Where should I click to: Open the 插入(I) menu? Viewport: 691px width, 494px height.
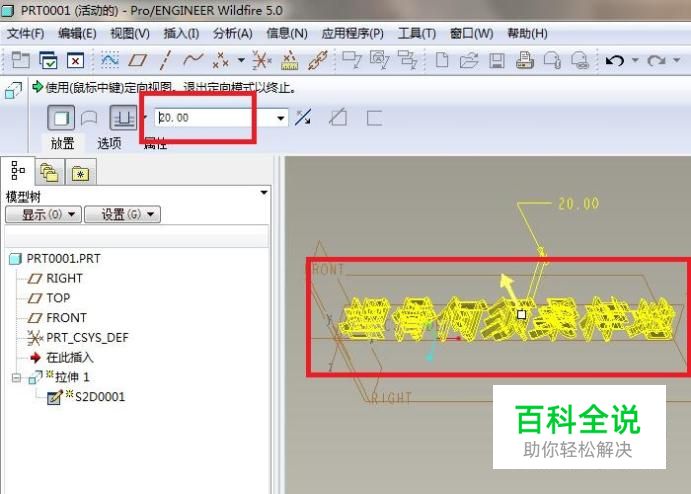(181, 33)
